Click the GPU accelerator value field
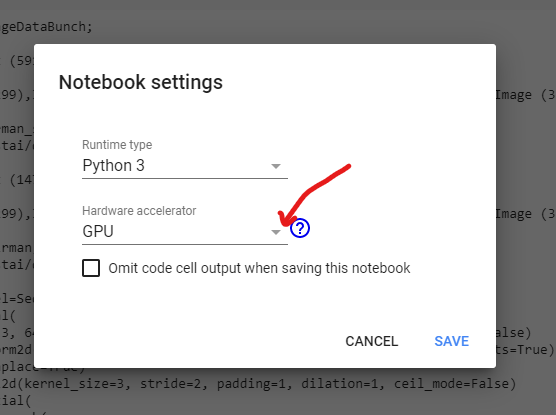Image resolution: width=556 pixels, height=415 pixels. point(185,232)
